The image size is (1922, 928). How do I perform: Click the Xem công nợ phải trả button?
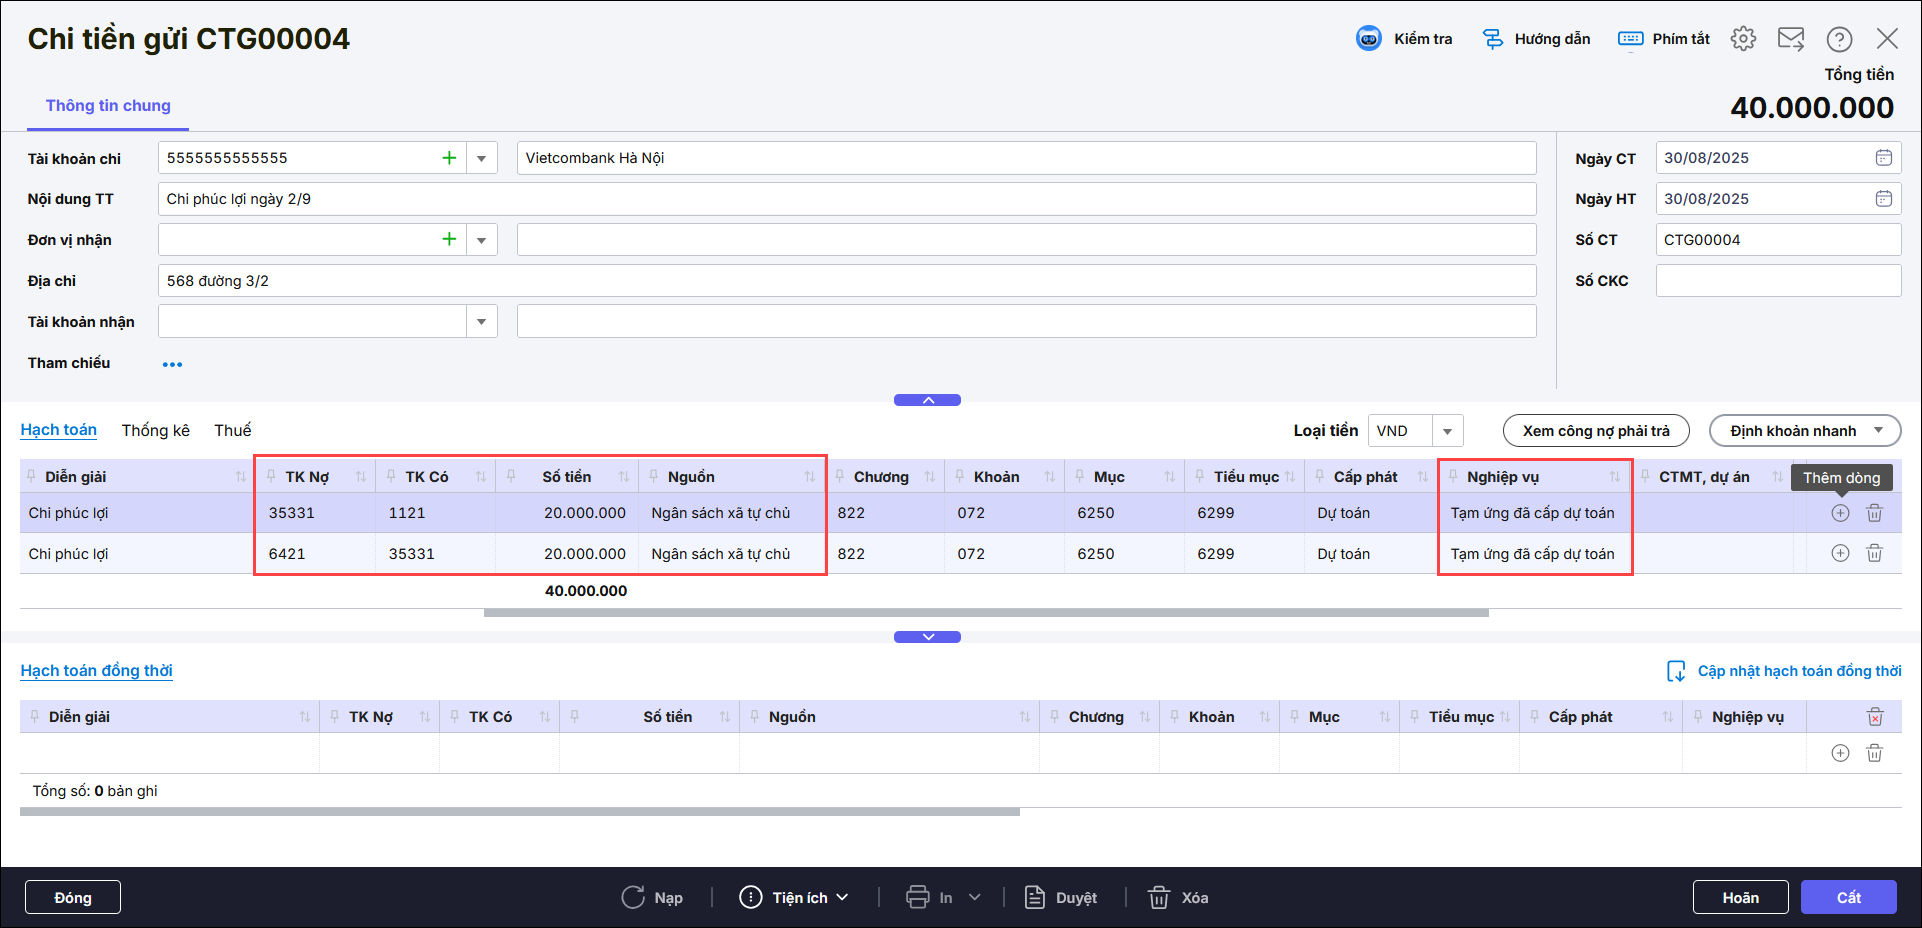(1596, 431)
